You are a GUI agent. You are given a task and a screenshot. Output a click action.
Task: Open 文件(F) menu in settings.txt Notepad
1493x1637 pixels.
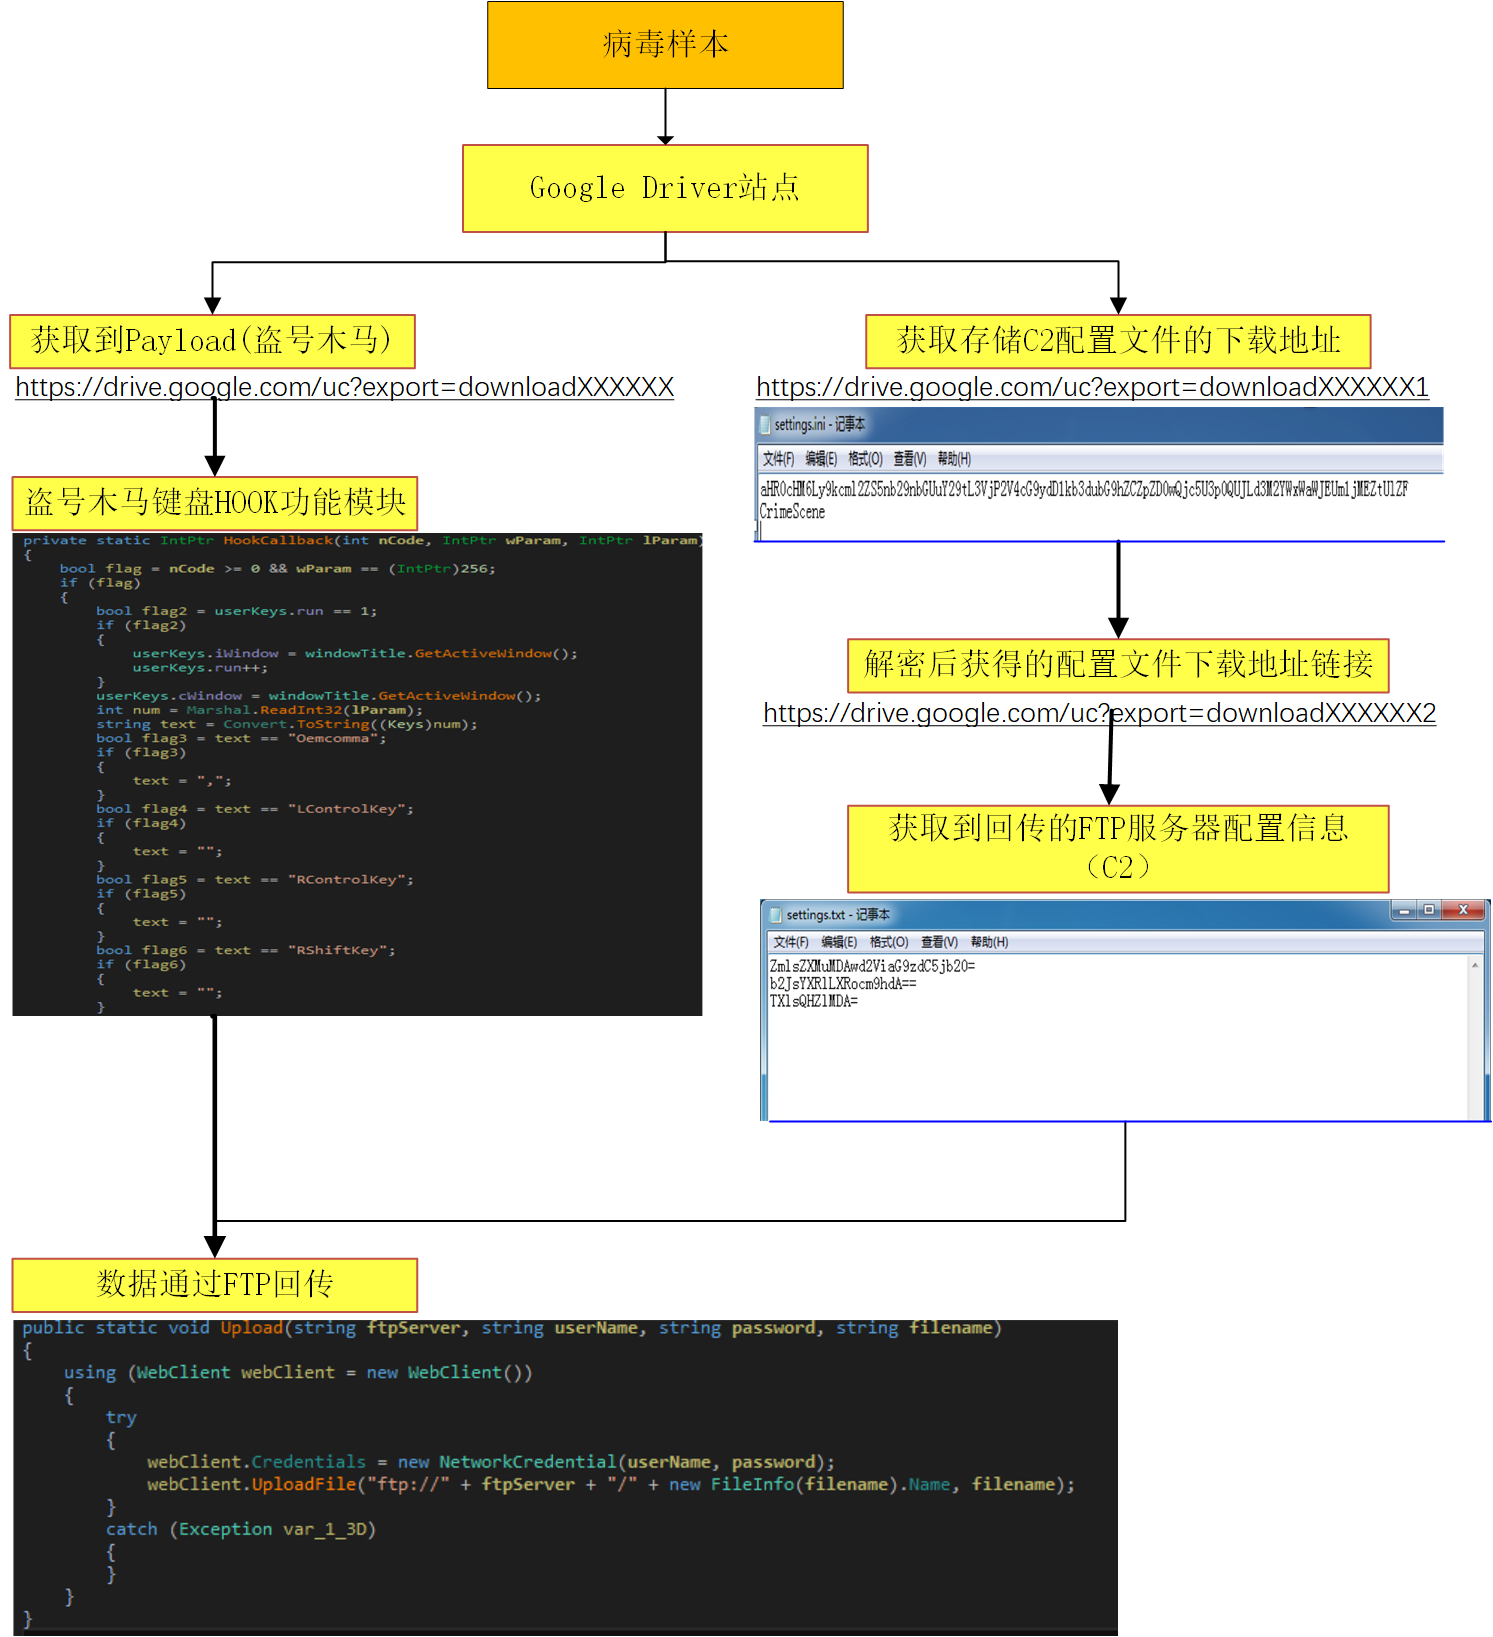[x=790, y=942]
